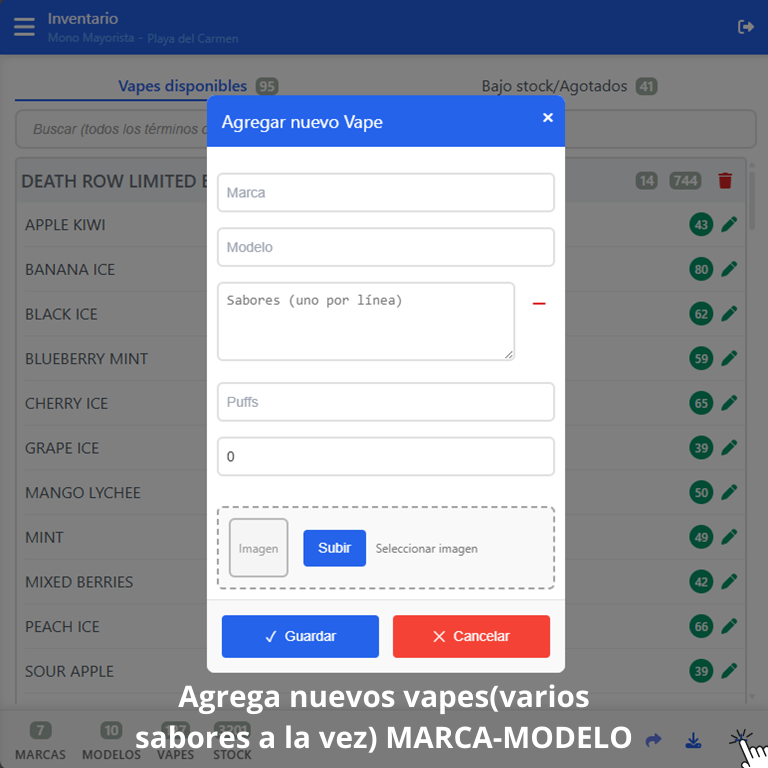Viewport: 768px width, 768px height.
Task: Click the Sabores textarea
Action: click(365, 321)
